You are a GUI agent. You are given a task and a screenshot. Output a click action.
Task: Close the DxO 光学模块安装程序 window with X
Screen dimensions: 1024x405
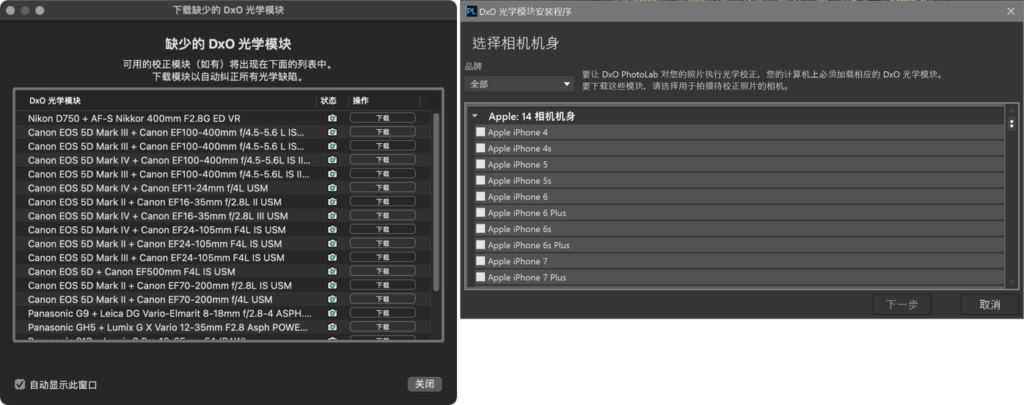[1010, 11]
